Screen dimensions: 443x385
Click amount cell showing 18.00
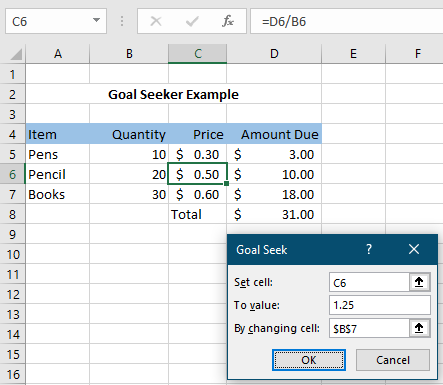pos(274,194)
